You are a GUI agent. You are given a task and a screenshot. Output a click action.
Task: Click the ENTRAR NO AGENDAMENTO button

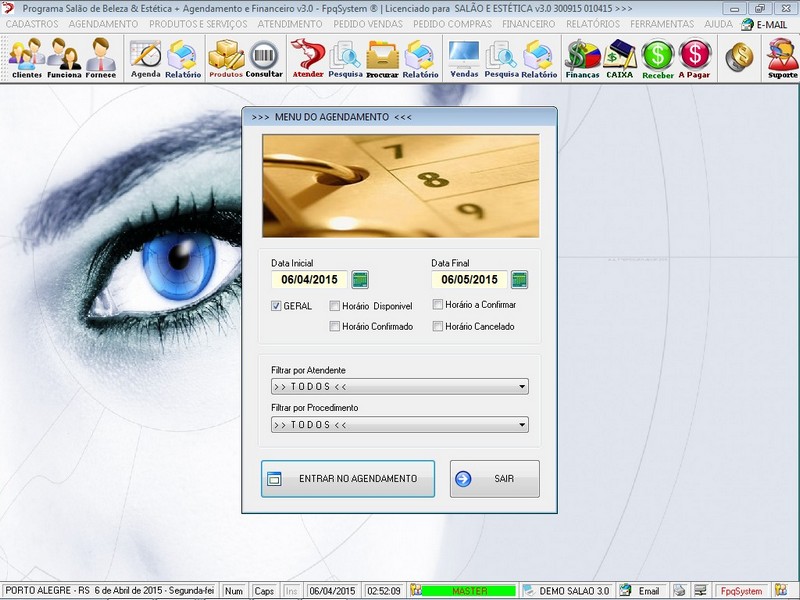pyautogui.click(x=348, y=479)
